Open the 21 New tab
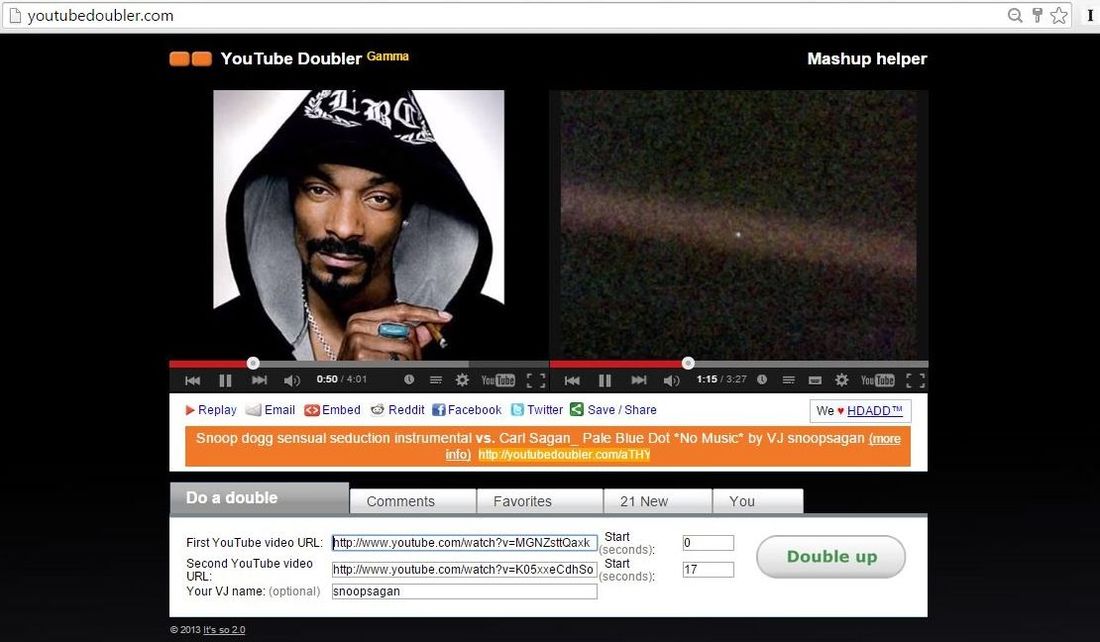The height and width of the screenshot is (642, 1100). (x=657, y=501)
